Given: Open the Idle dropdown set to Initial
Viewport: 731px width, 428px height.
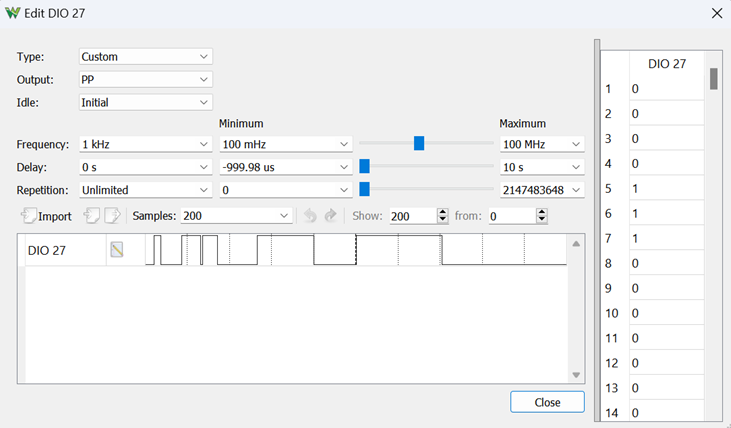Looking at the screenshot, I should click(145, 102).
